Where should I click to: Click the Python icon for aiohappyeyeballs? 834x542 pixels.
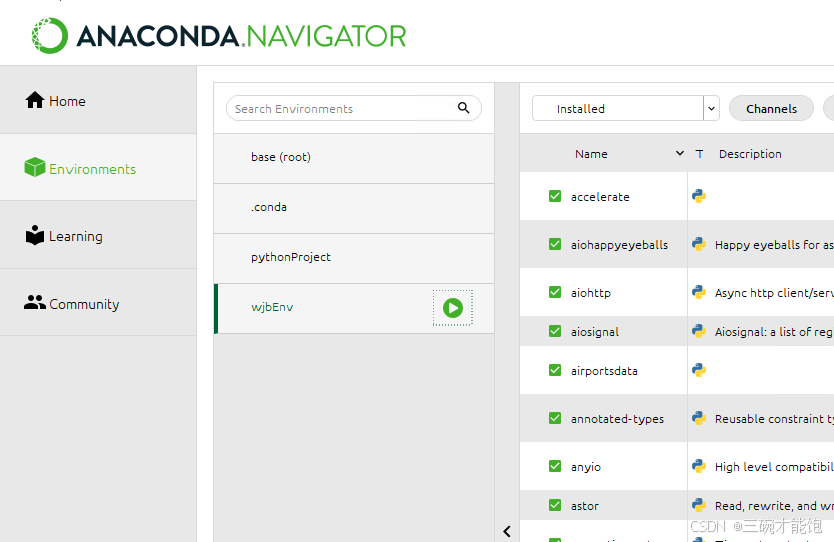(x=699, y=244)
